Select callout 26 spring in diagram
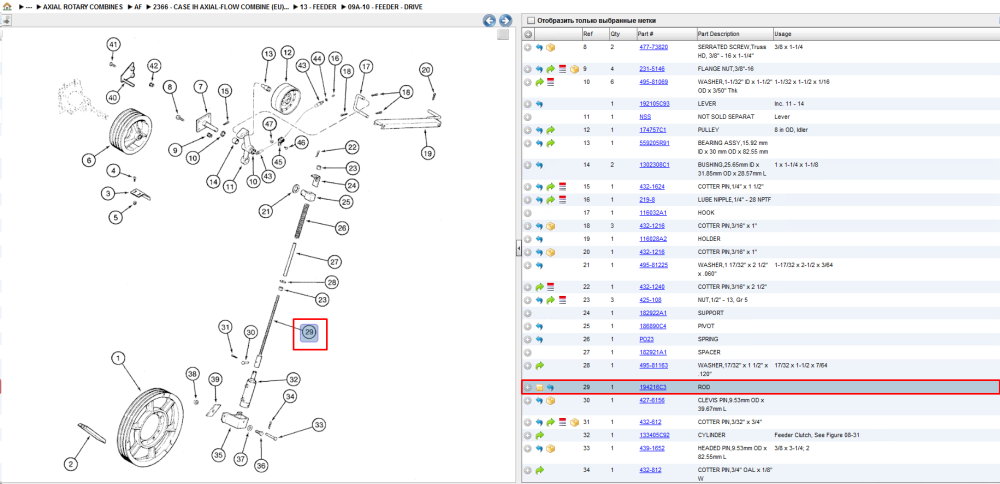 (342, 228)
